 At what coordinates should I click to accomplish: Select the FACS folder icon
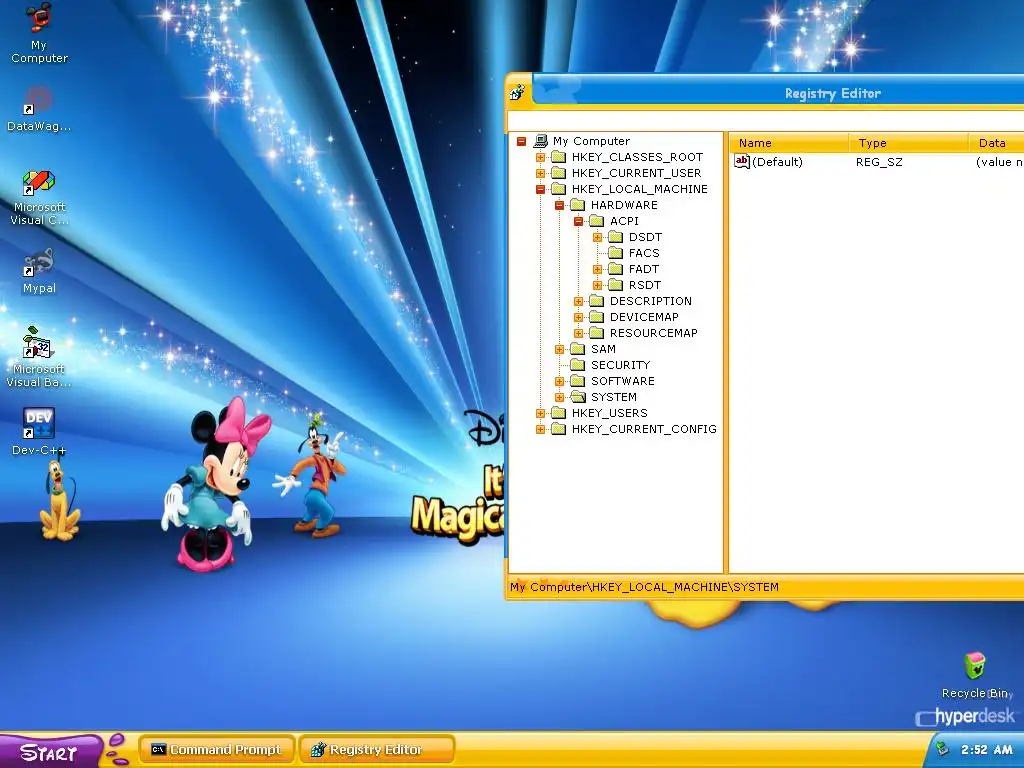tap(615, 253)
